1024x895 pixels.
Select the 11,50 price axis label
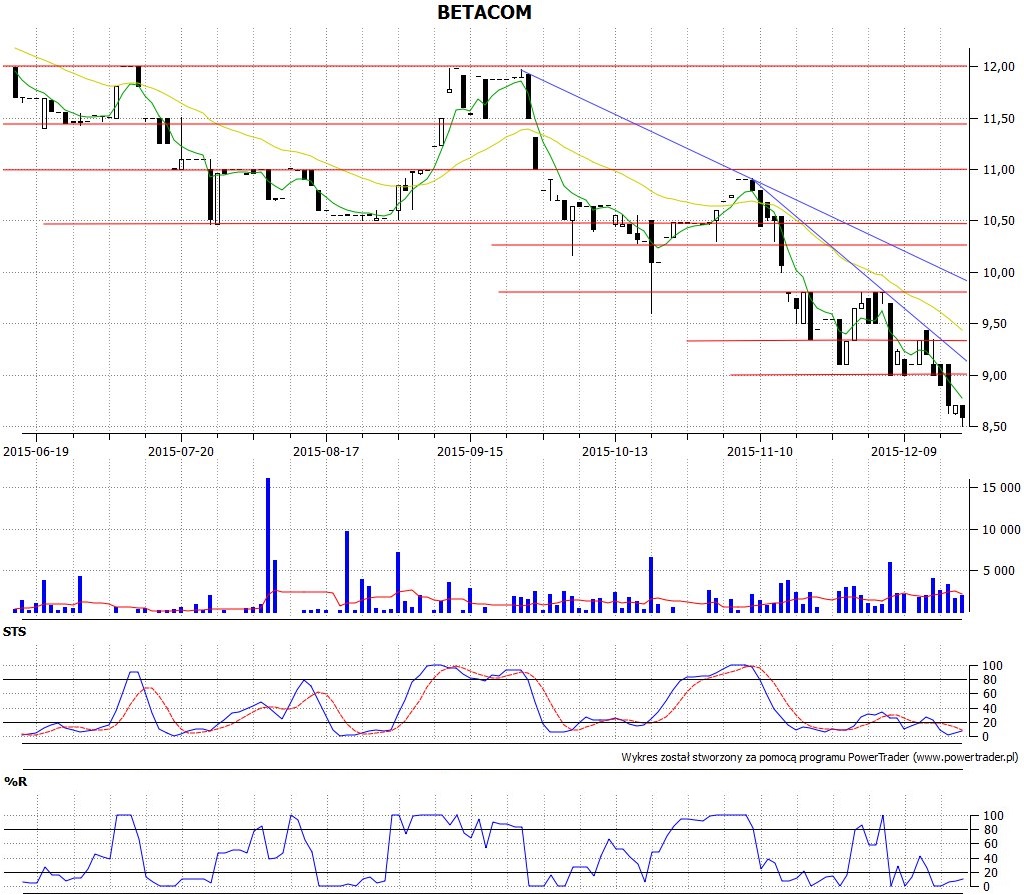point(999,119)
